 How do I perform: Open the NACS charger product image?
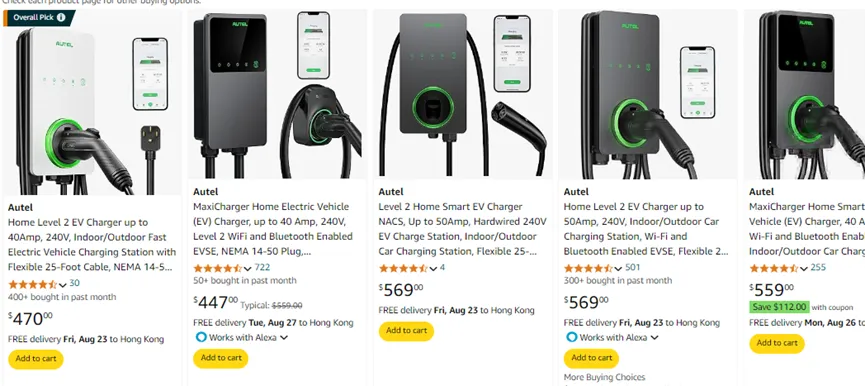tap(463, 94)
